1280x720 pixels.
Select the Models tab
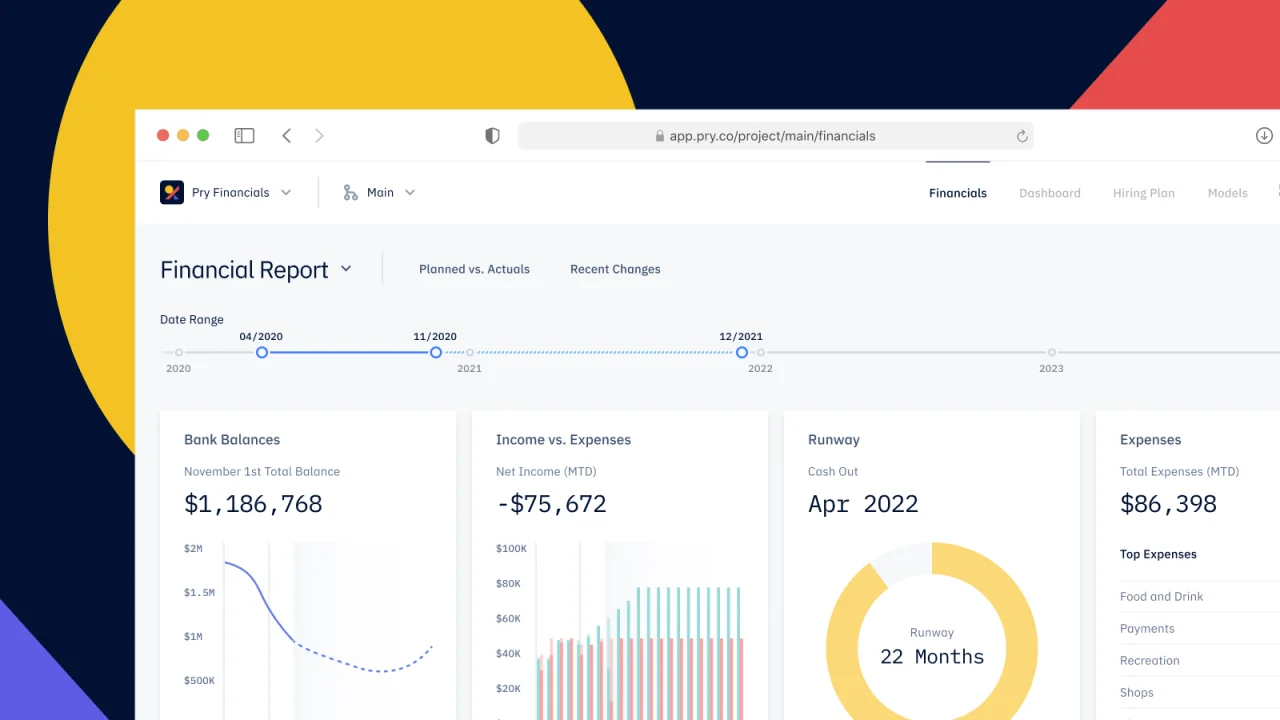pos(1227,193)
